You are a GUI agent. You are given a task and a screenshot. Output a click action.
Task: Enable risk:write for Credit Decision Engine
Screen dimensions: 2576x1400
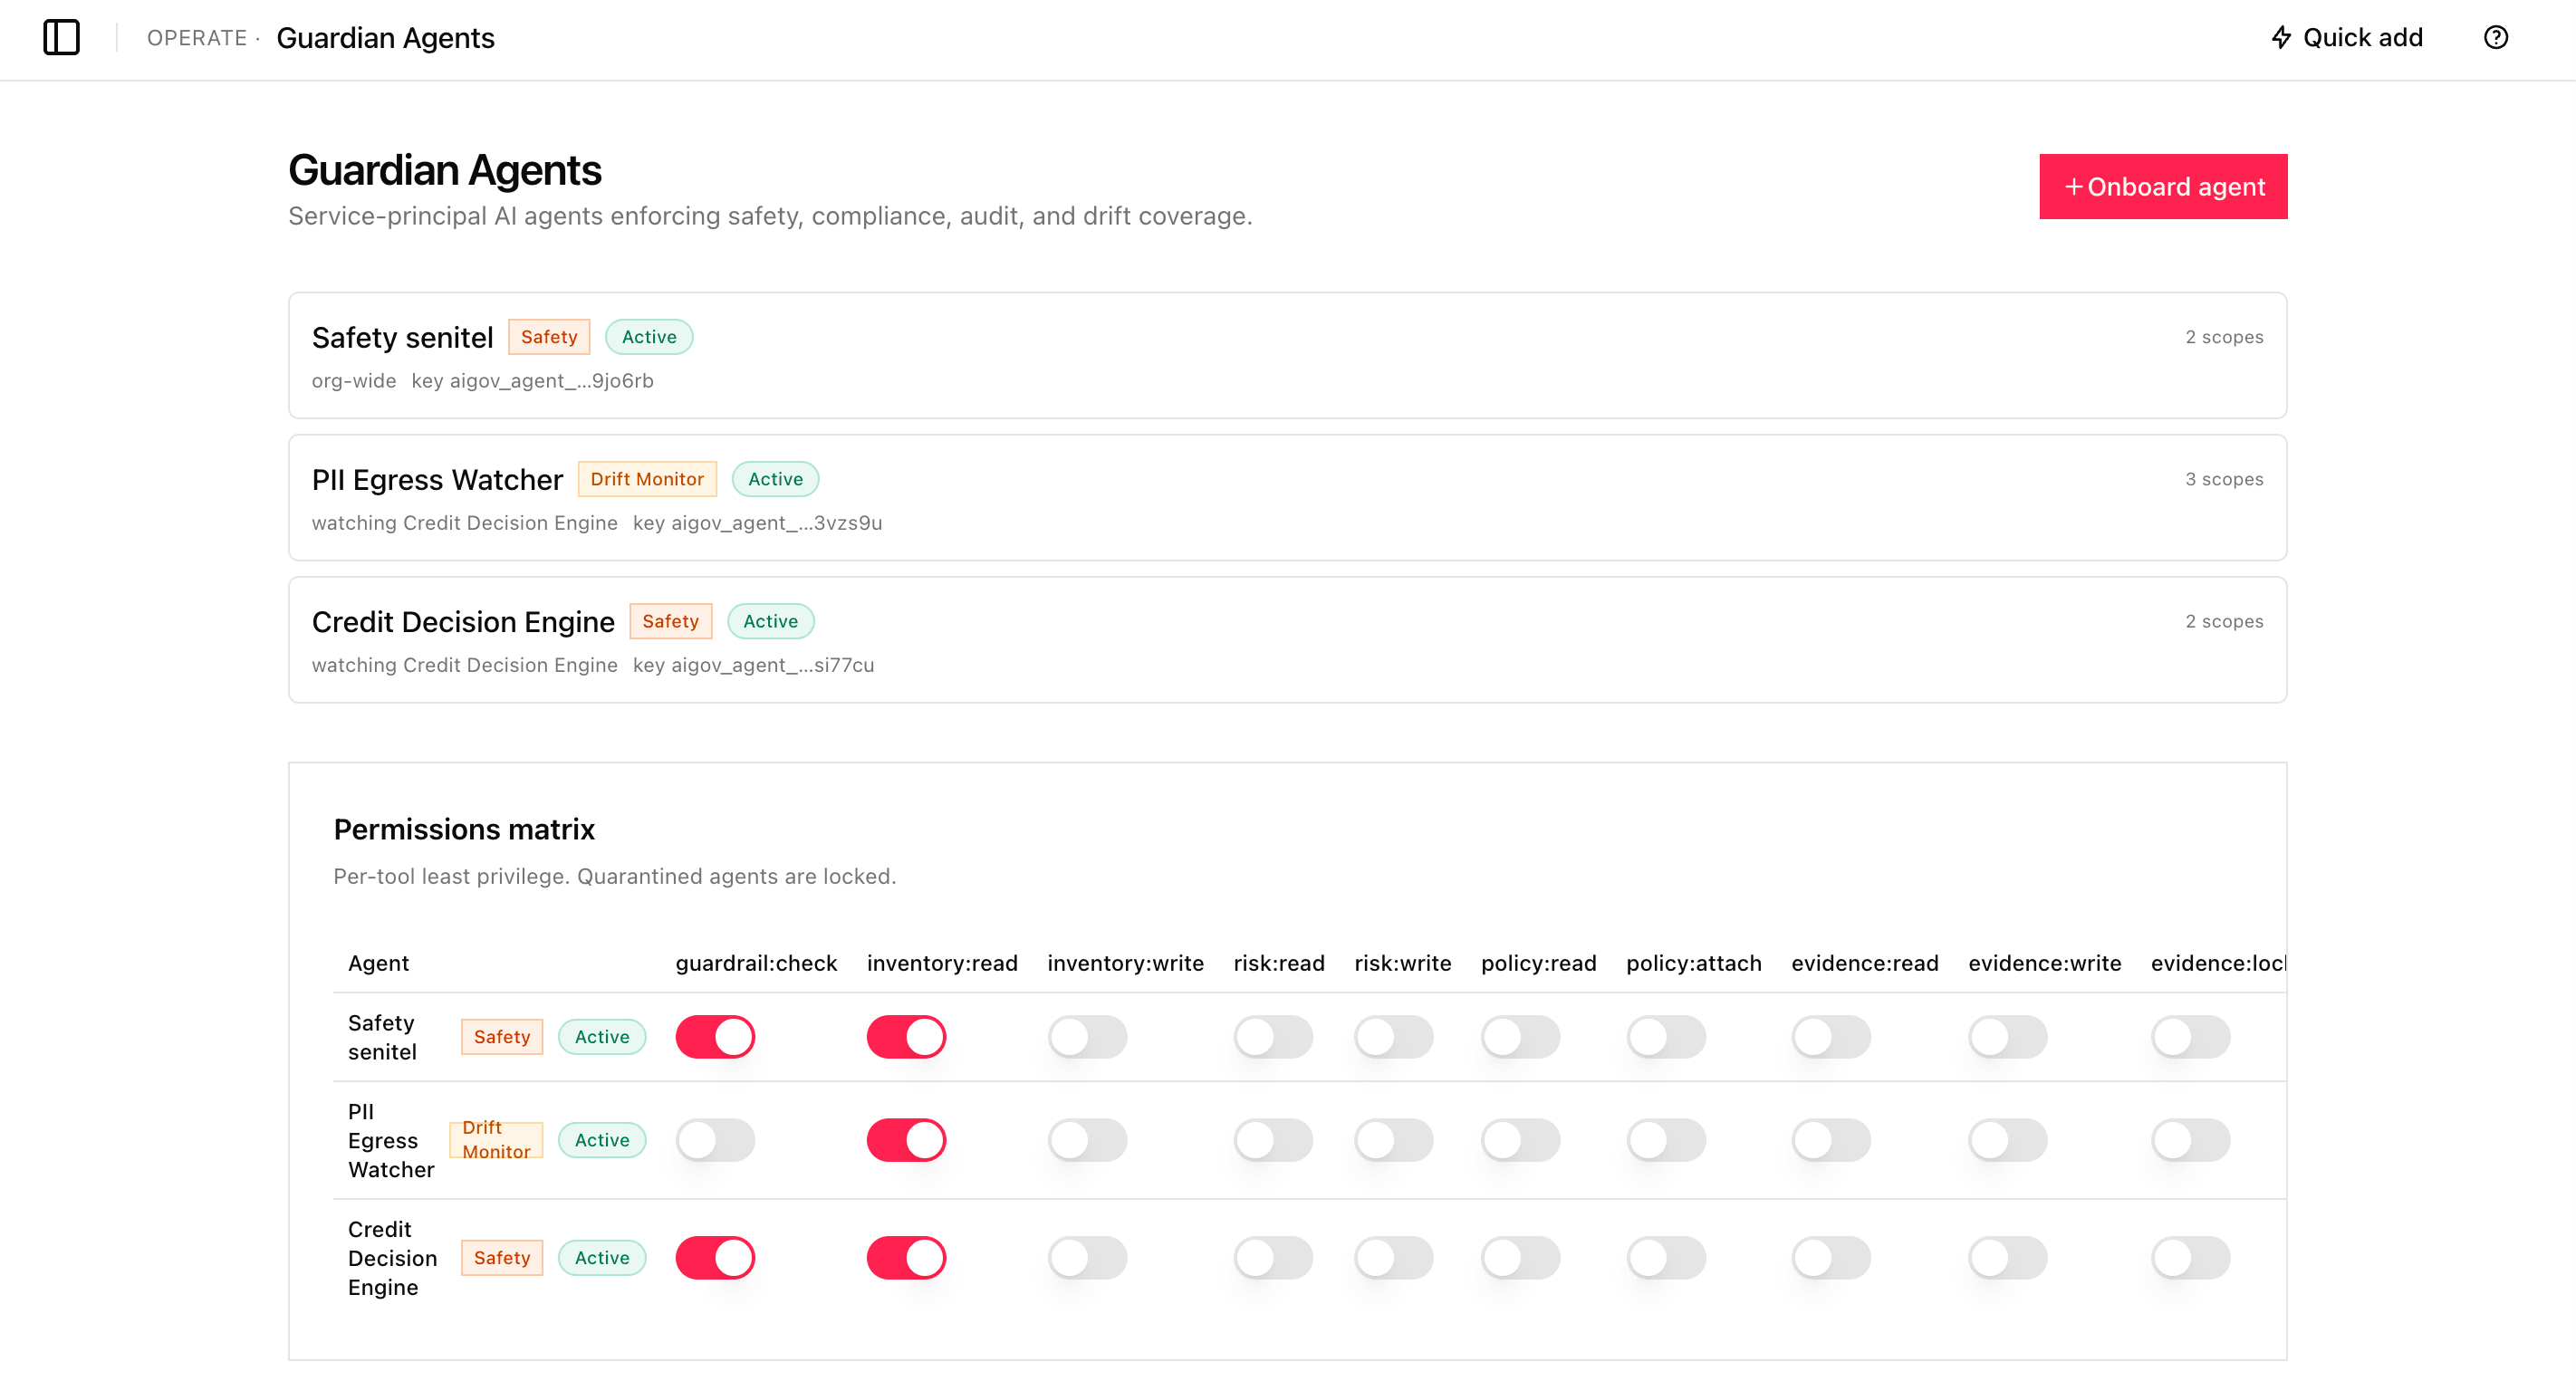[1393, 1258]
